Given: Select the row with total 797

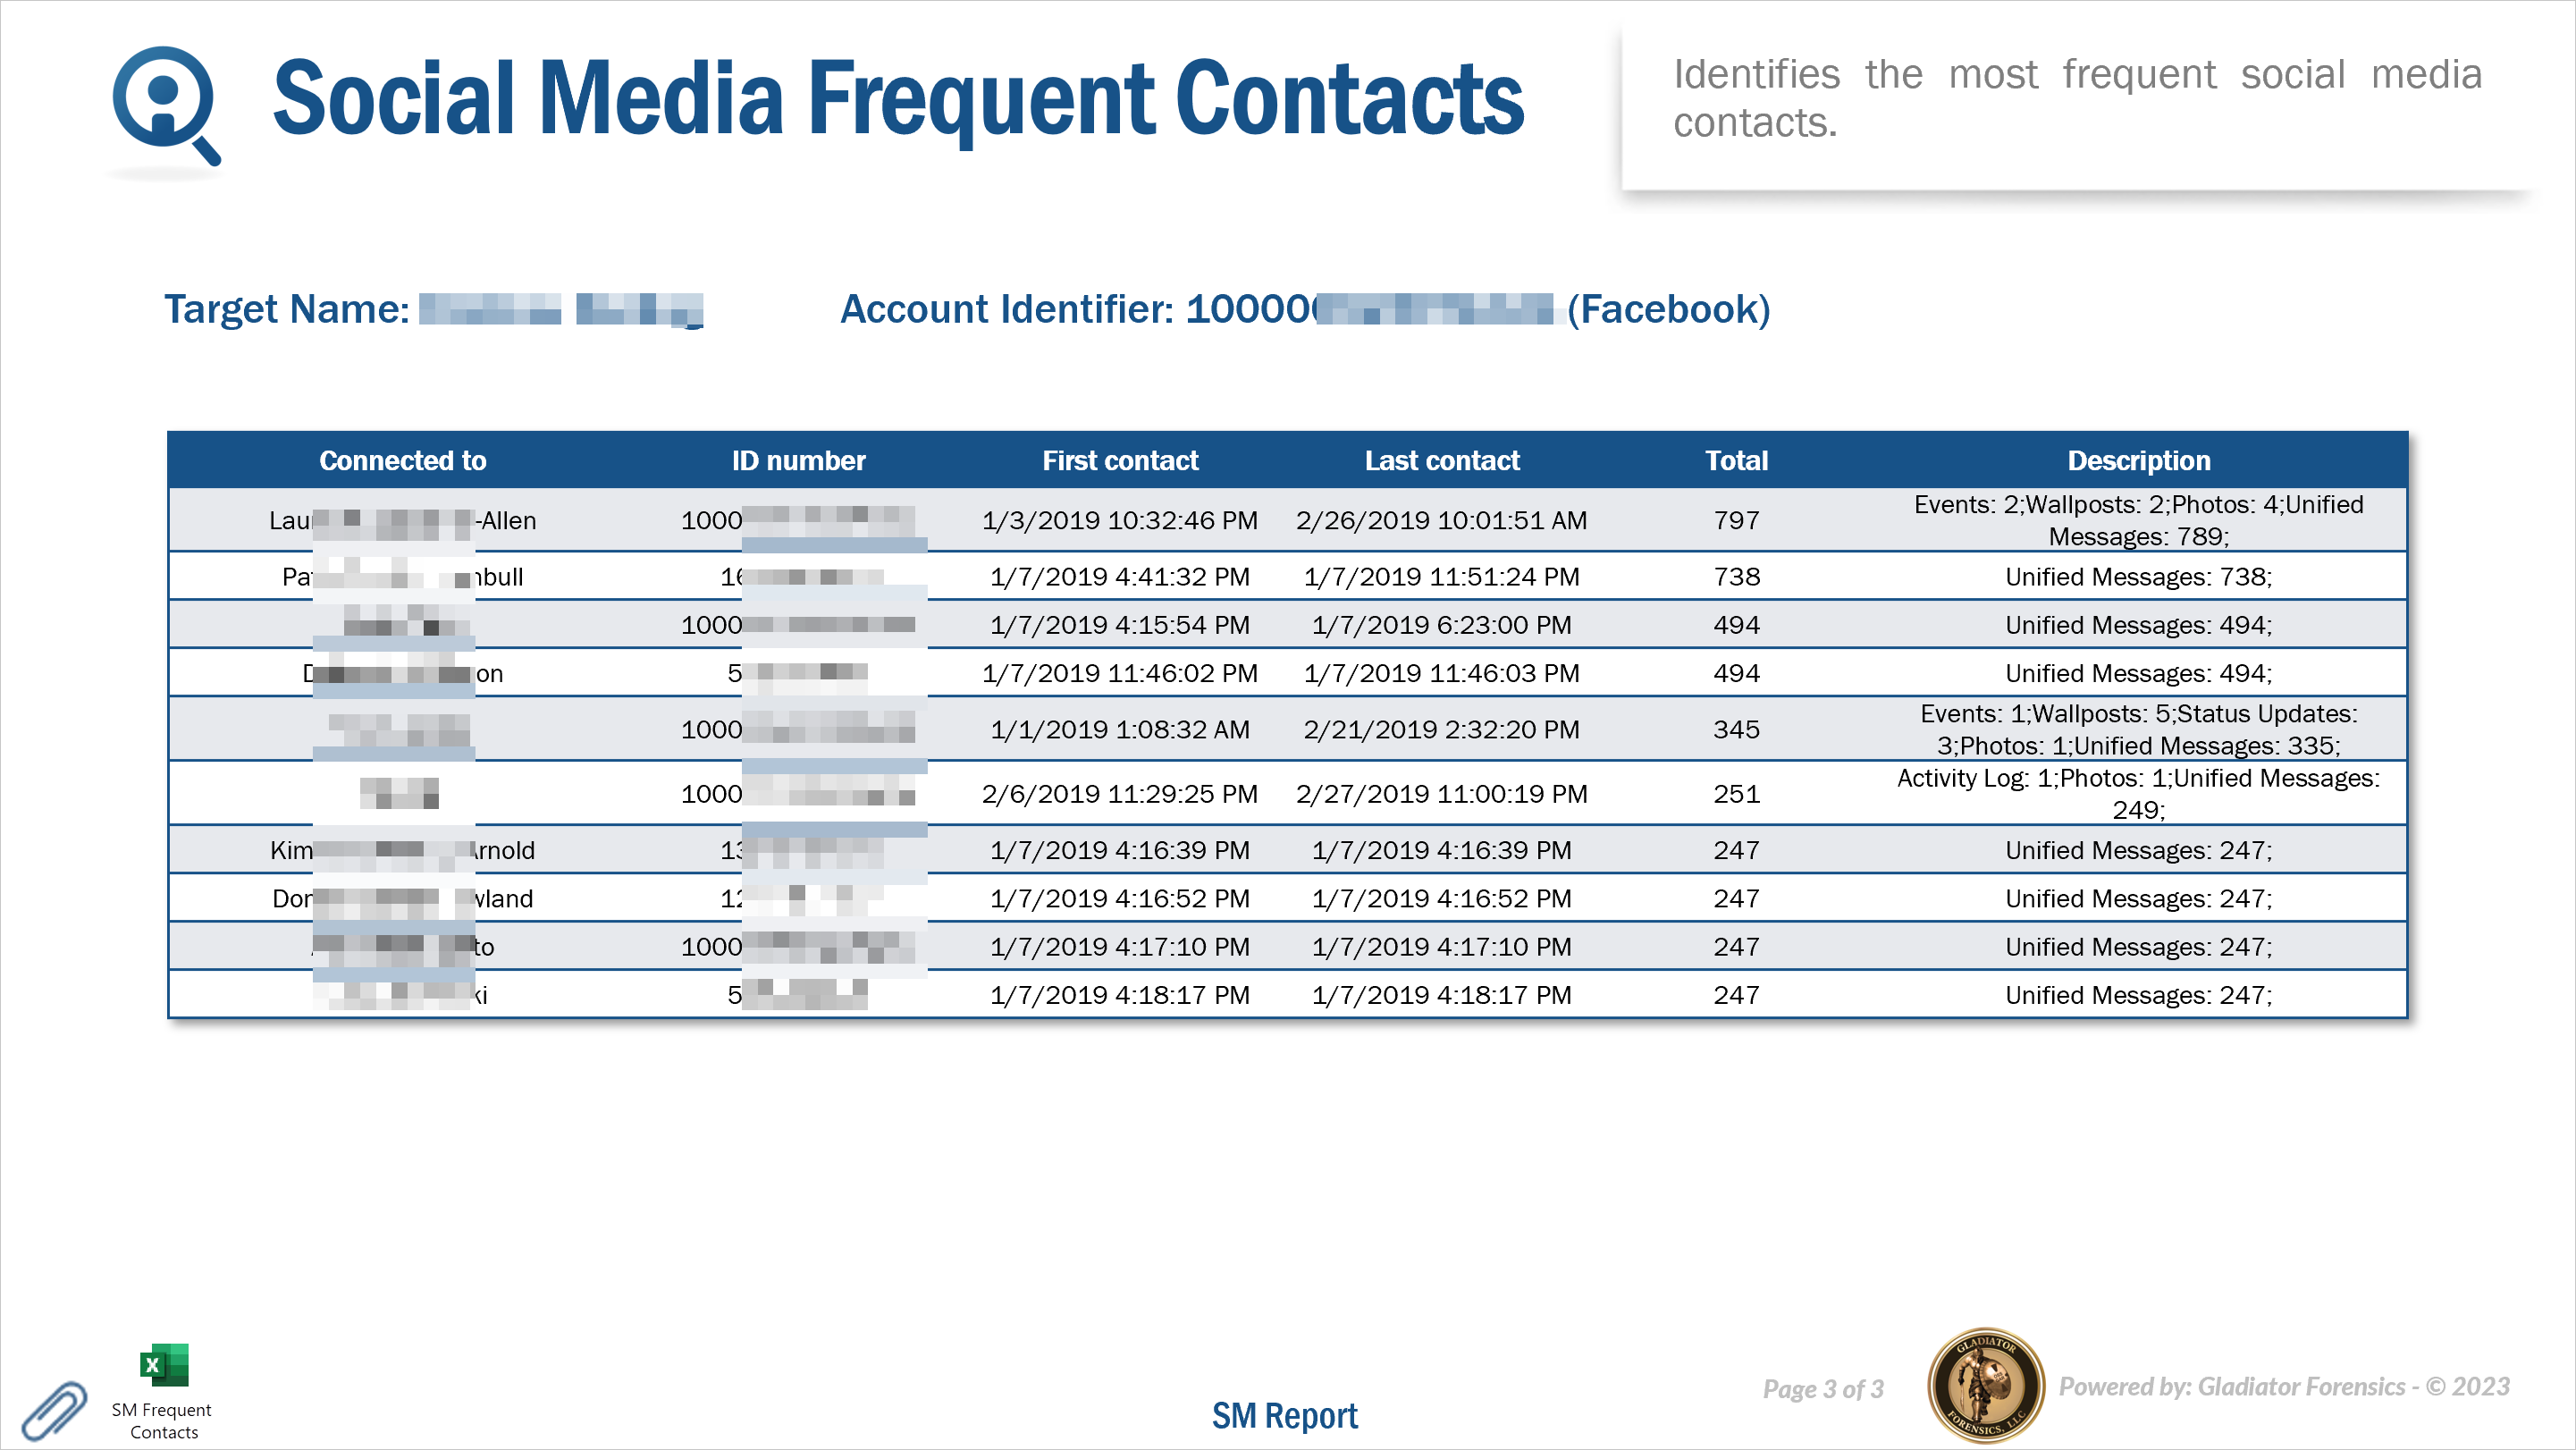Looking at the screenshot, I should click(x=1736, y=520).
